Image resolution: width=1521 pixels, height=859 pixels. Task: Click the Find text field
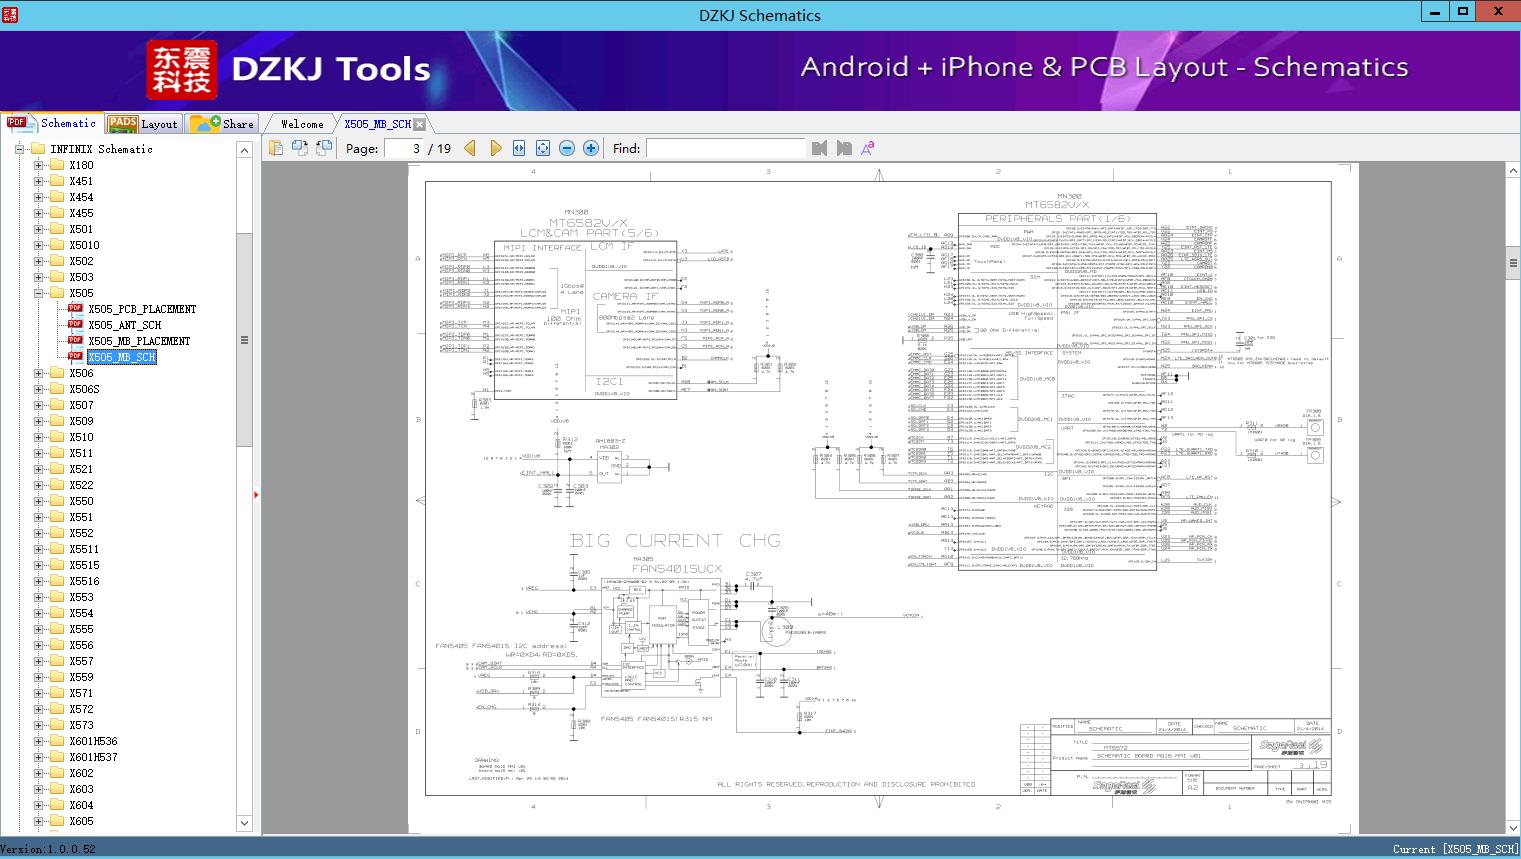(725, 148)
